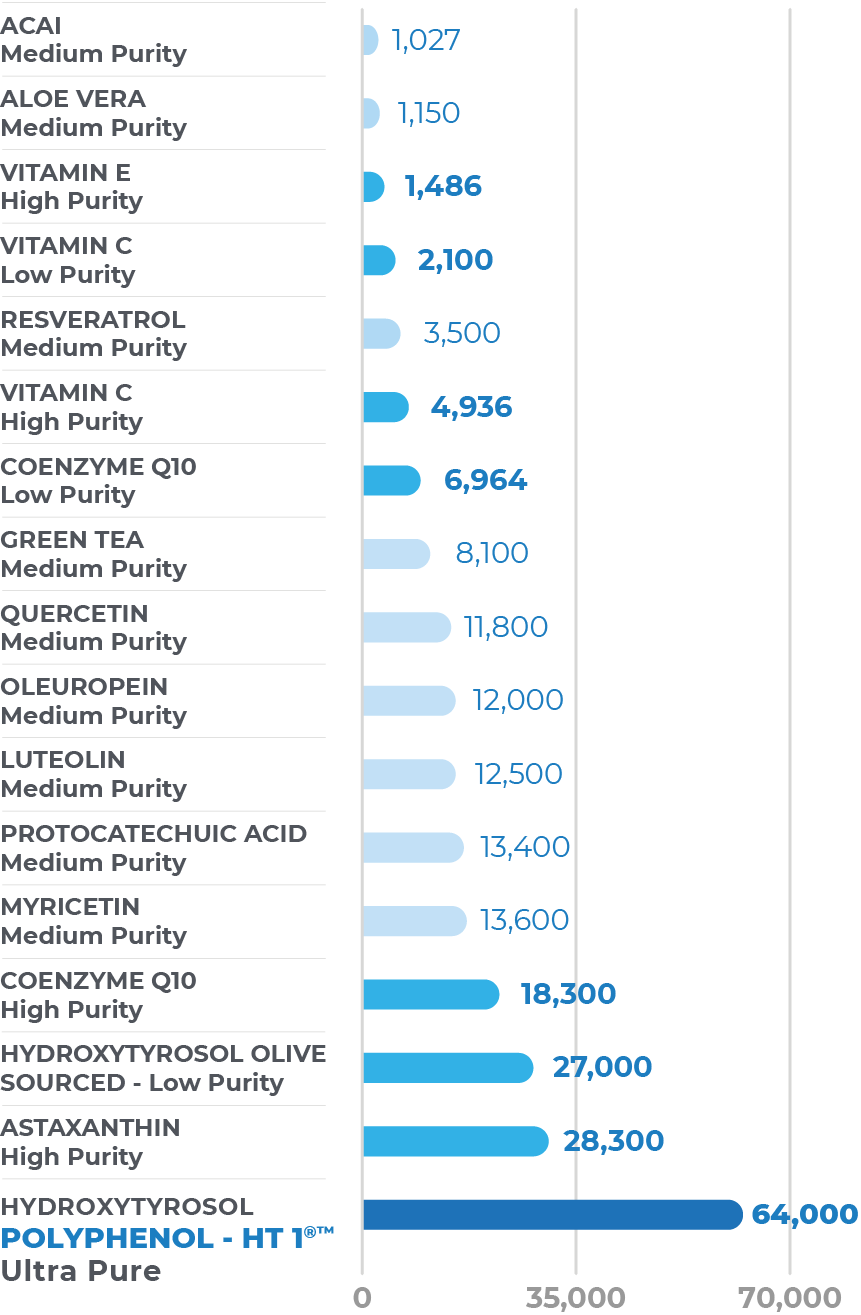Click the 4,936 value label

click(x=471, y=407)
